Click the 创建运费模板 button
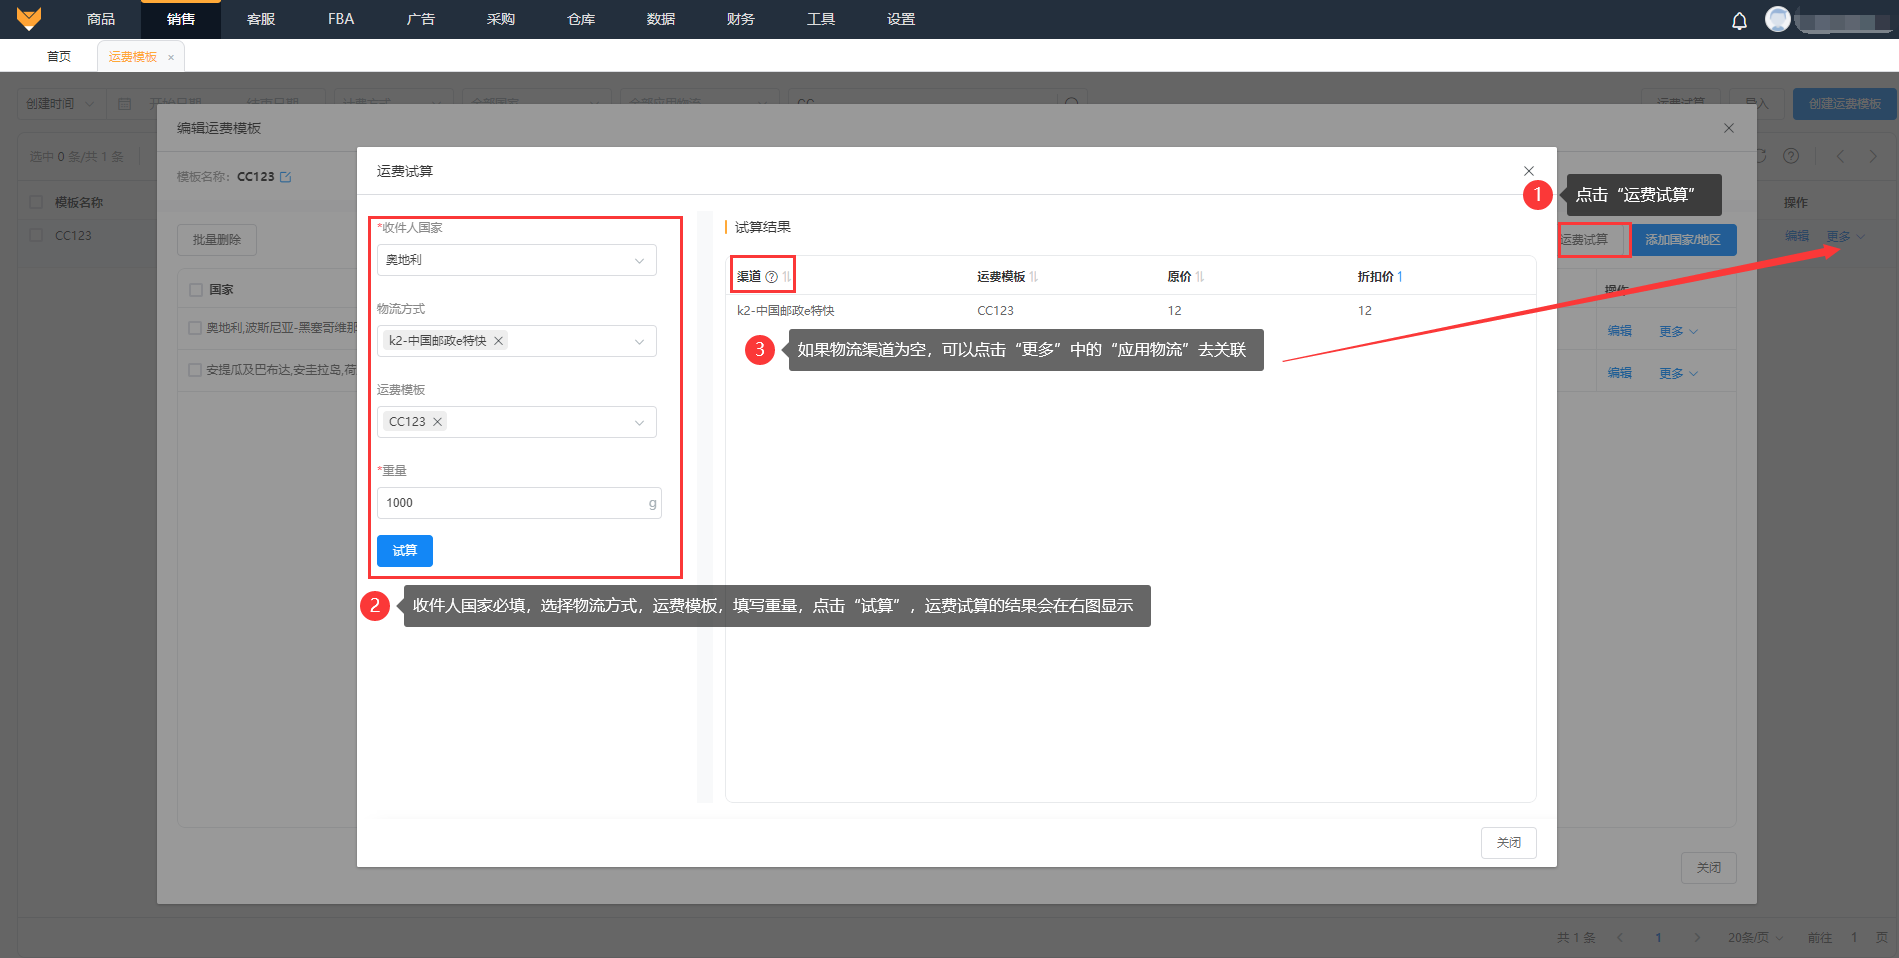Screen dimensions: 1899x958 click(x=1845, y=104)
